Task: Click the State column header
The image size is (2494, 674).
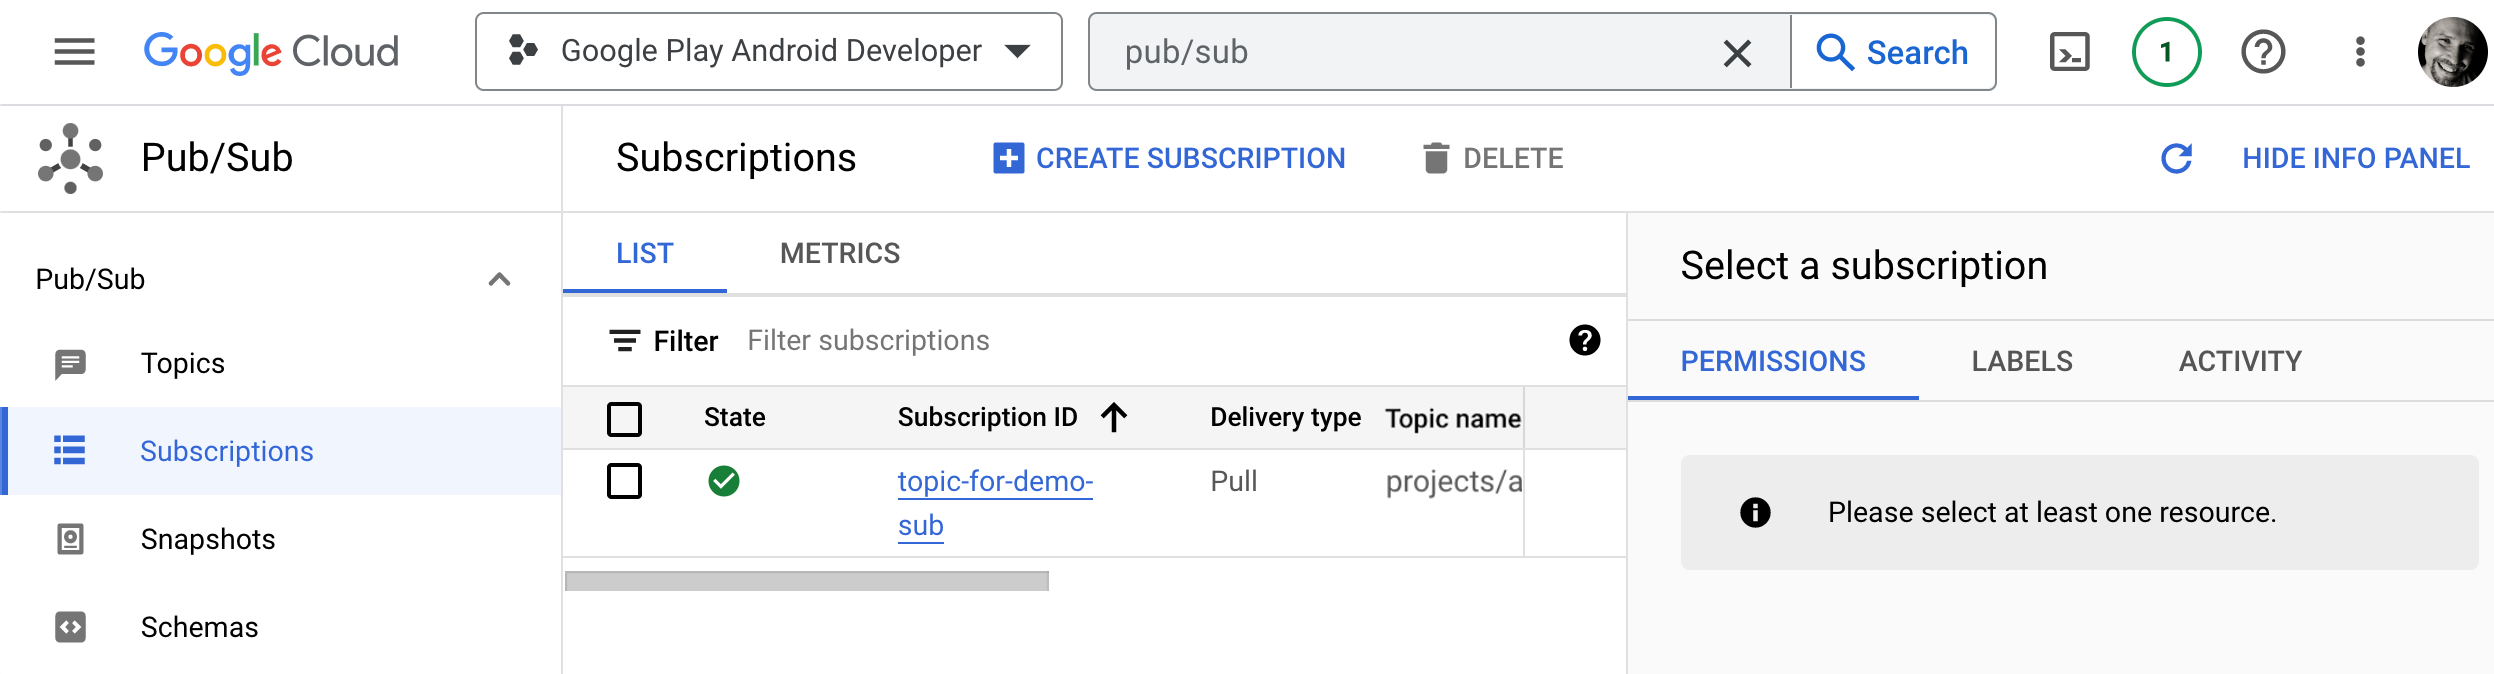Action: point(734,417)
